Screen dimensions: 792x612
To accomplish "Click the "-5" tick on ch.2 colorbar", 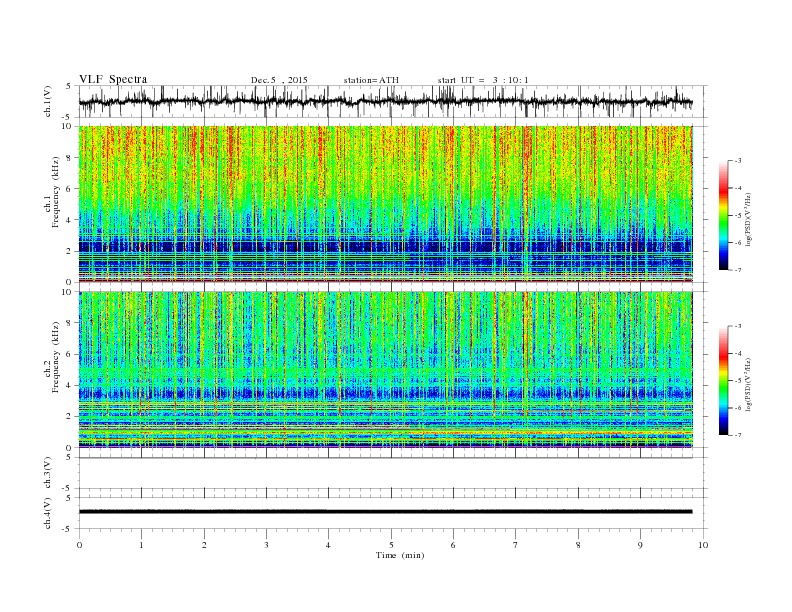I will point(738,381).
